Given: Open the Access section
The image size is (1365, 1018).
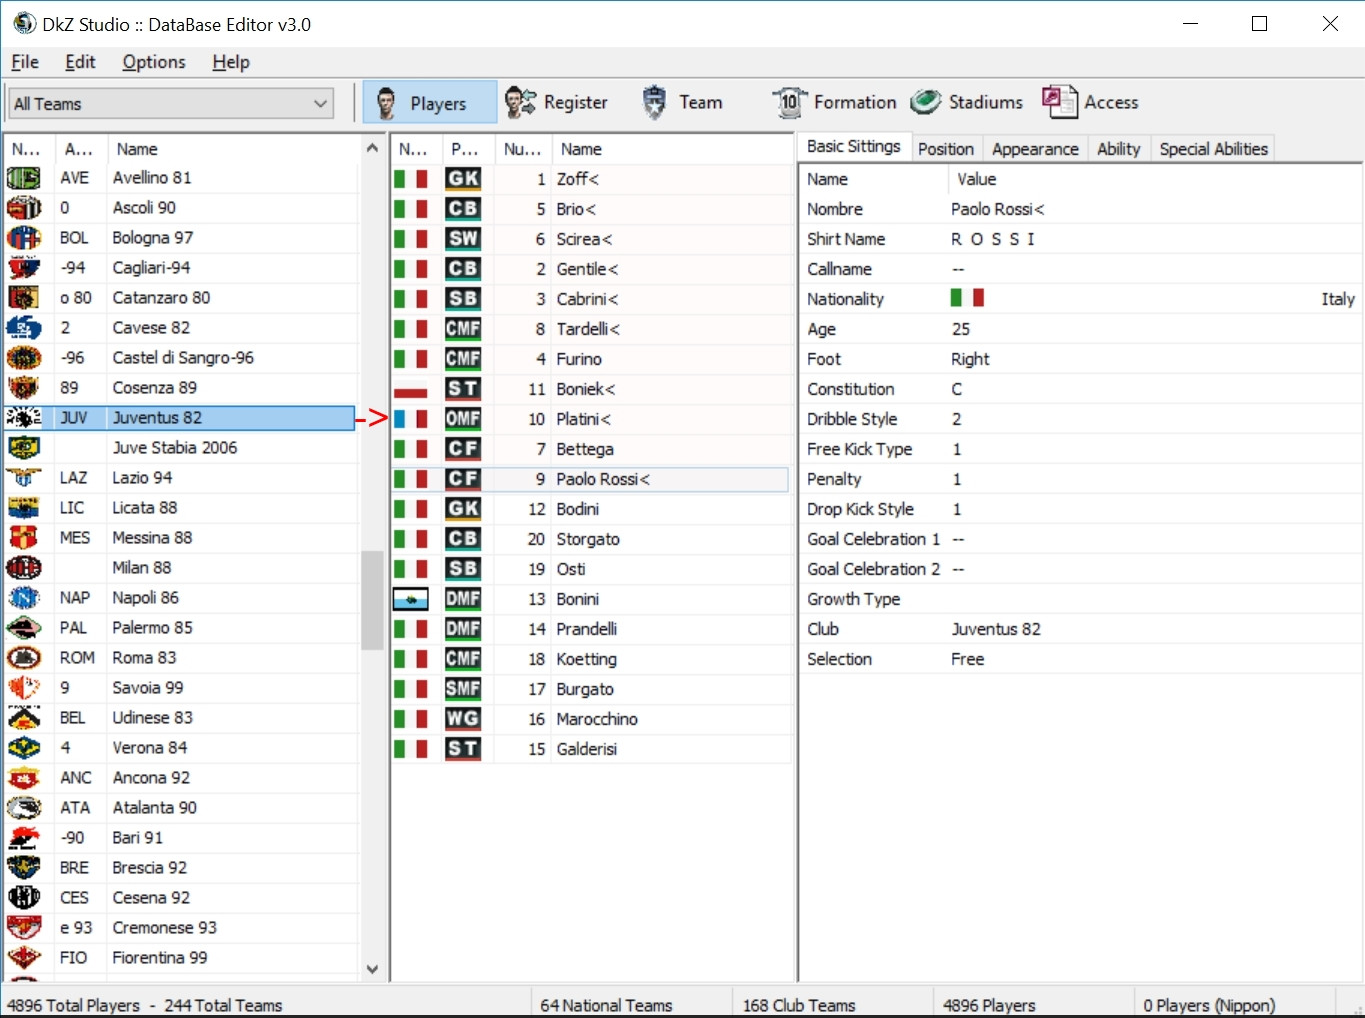Looking at the screenshot, I should pyautogui.click(x=1090, y=102).
